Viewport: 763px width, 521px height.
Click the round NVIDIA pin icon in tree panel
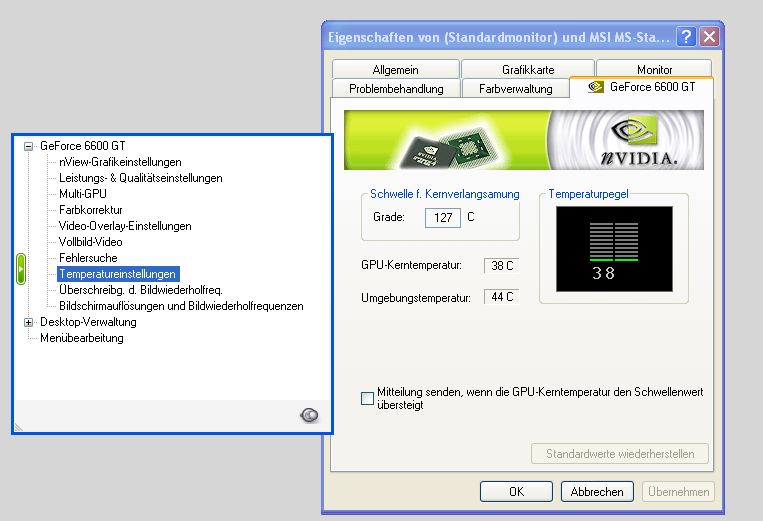click(x=309, y=415)
